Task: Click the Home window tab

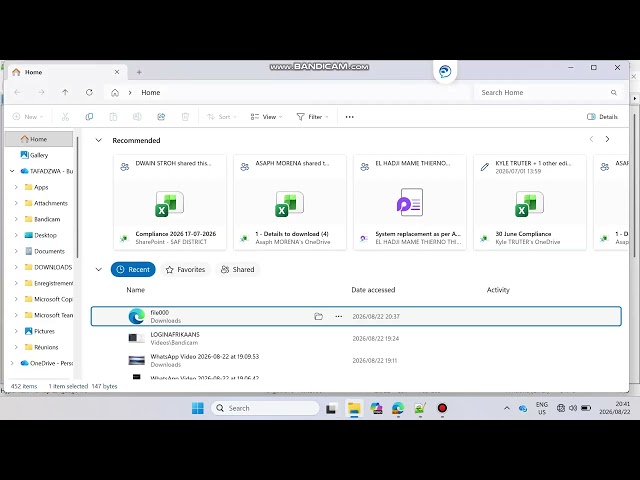Action: [67, 72]
